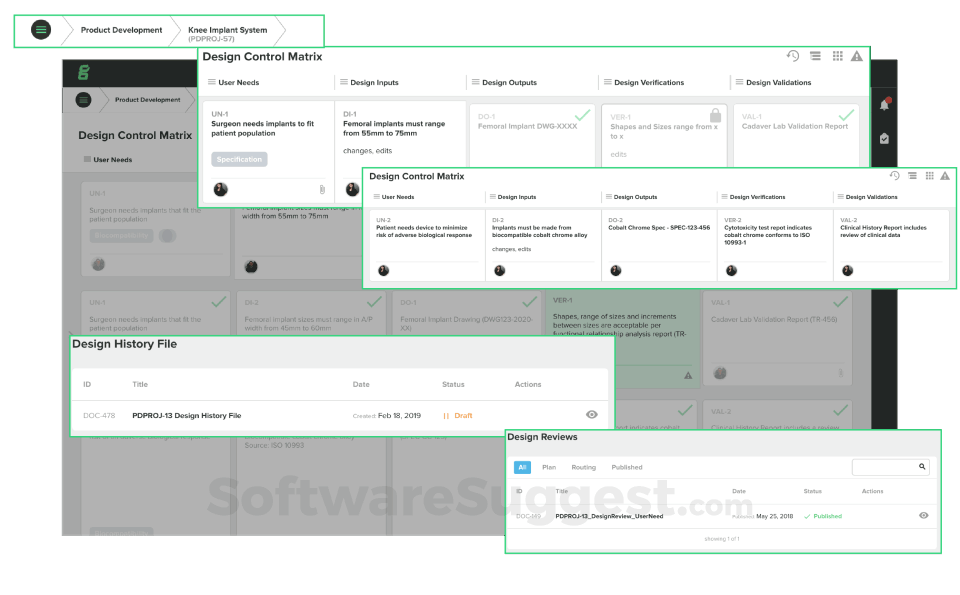960x595 pixels.
Task: Switch to grid view in top Design Control Matrix panel
Action: (x=838, y=56)
